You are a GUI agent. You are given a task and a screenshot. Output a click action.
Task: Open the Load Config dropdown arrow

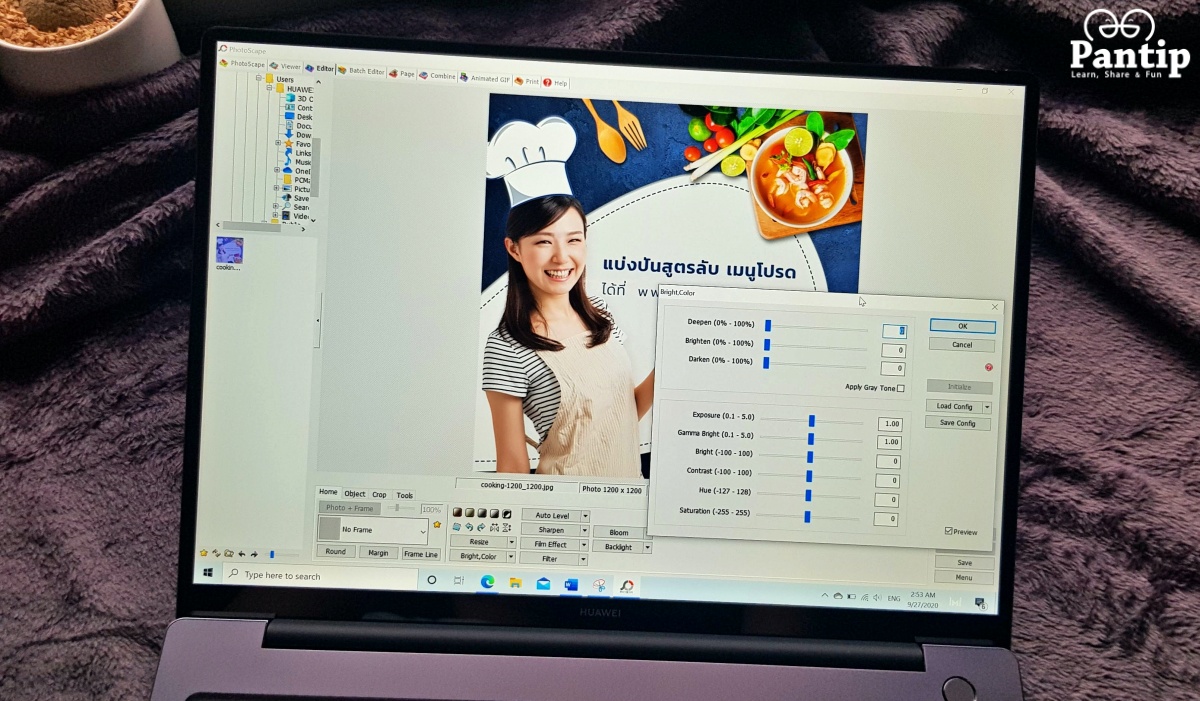988,408
